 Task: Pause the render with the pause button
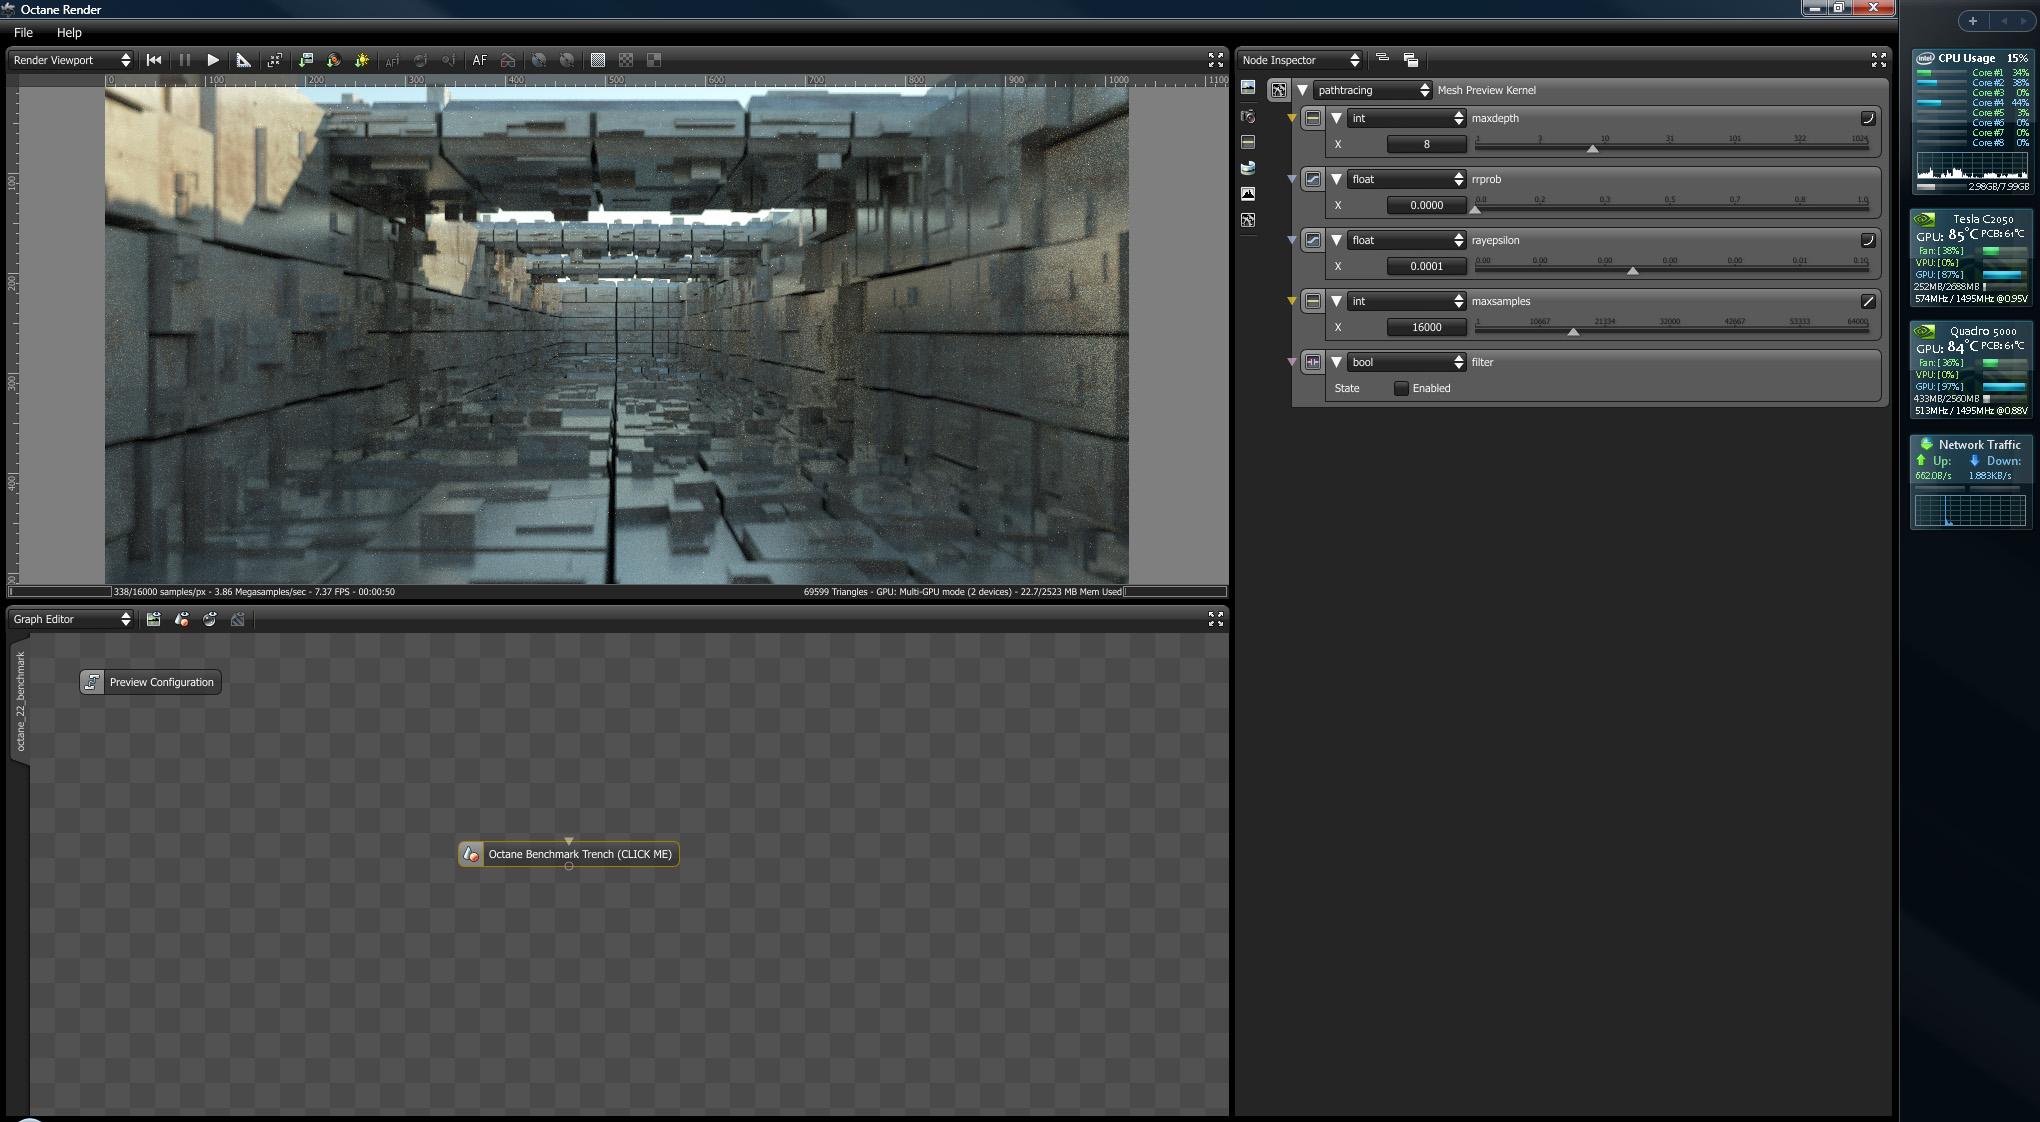tap(184, 60)
